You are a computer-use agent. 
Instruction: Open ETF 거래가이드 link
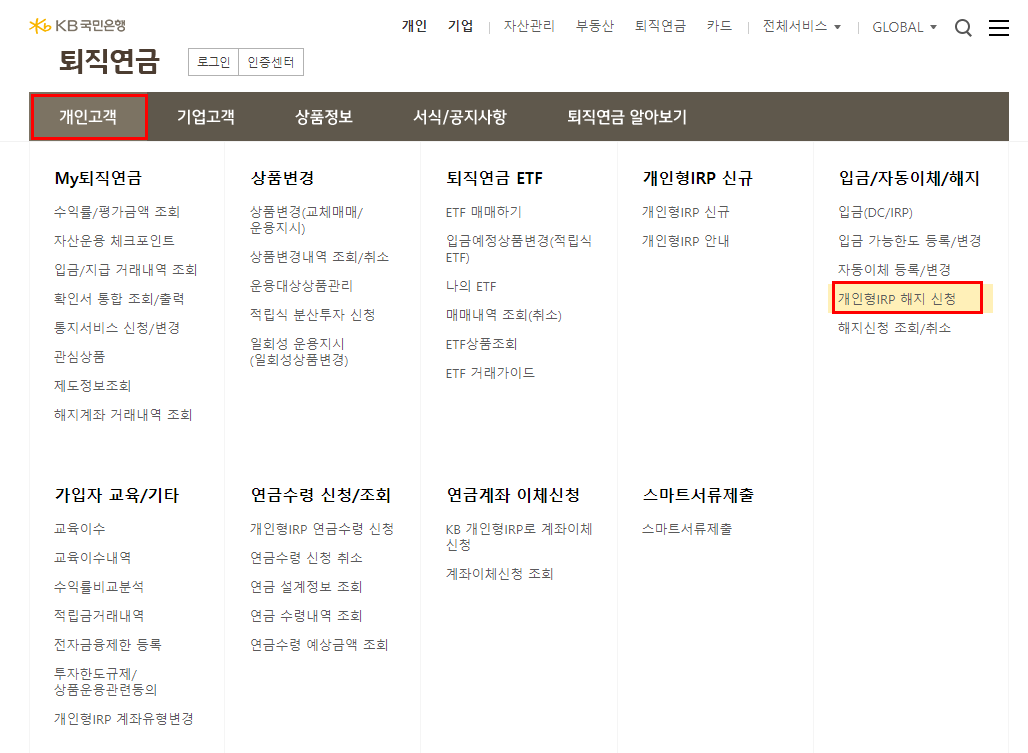tap(490, 373)
